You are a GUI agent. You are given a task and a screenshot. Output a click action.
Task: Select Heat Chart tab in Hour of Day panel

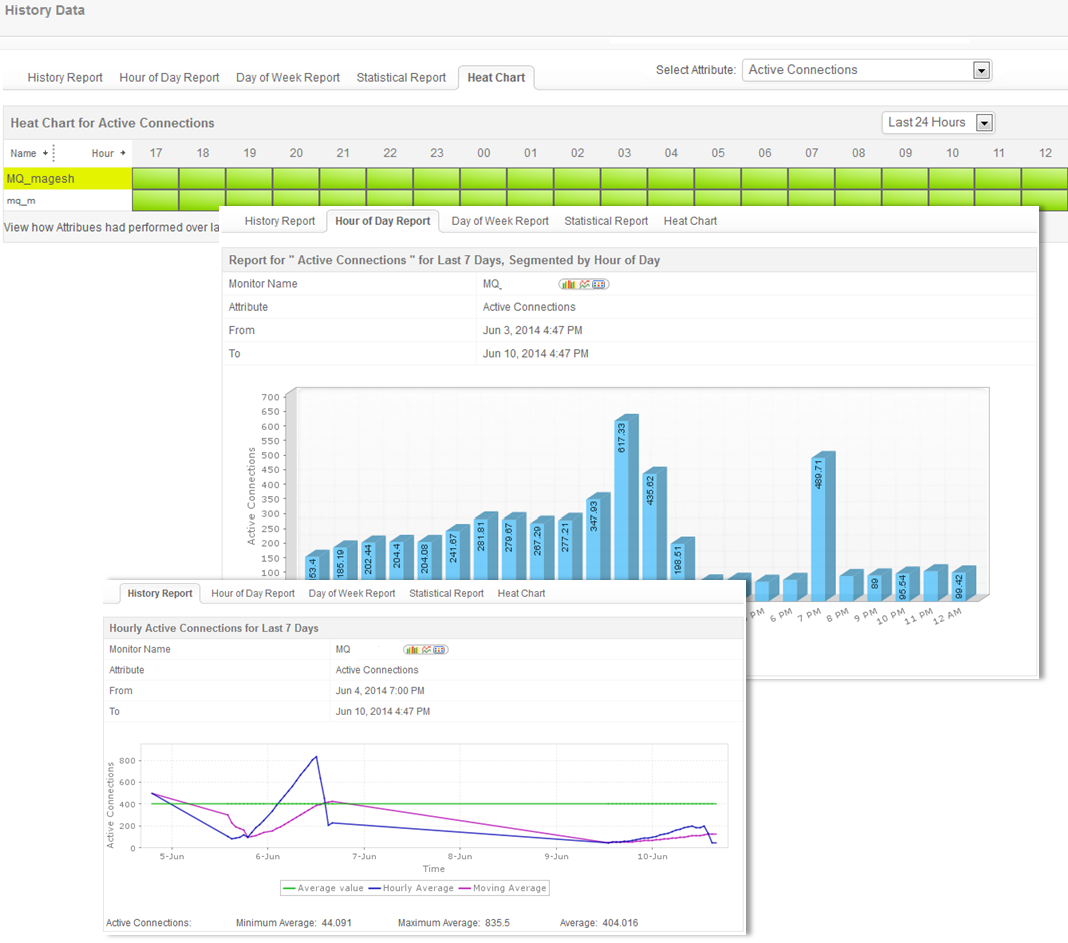(x=690, y=221)
